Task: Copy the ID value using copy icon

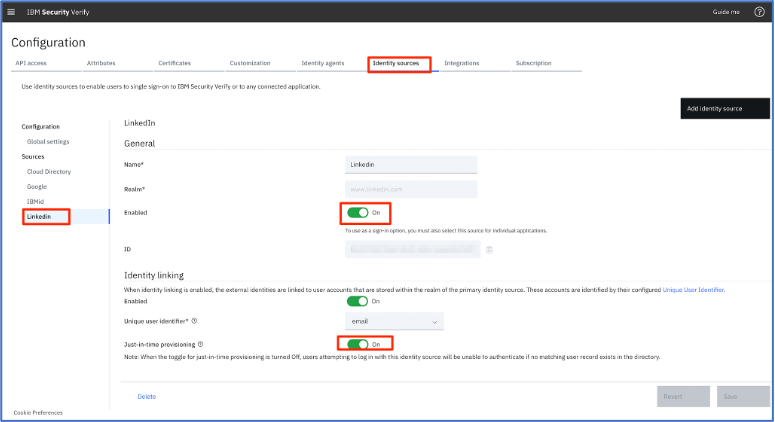Action: point(489,250)
